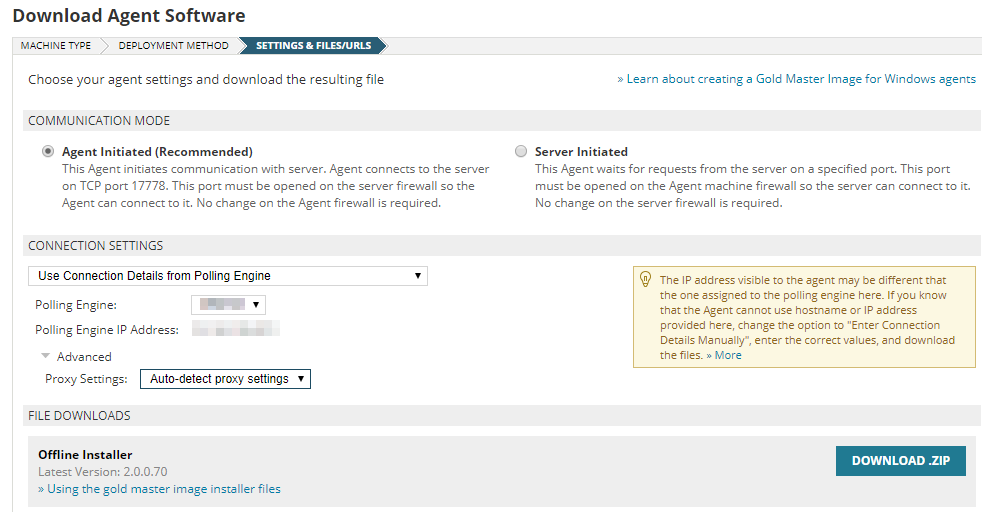Switch to the Deployment Method step
Viewport: 982px width, 512px height.
[x=173, y=46]
